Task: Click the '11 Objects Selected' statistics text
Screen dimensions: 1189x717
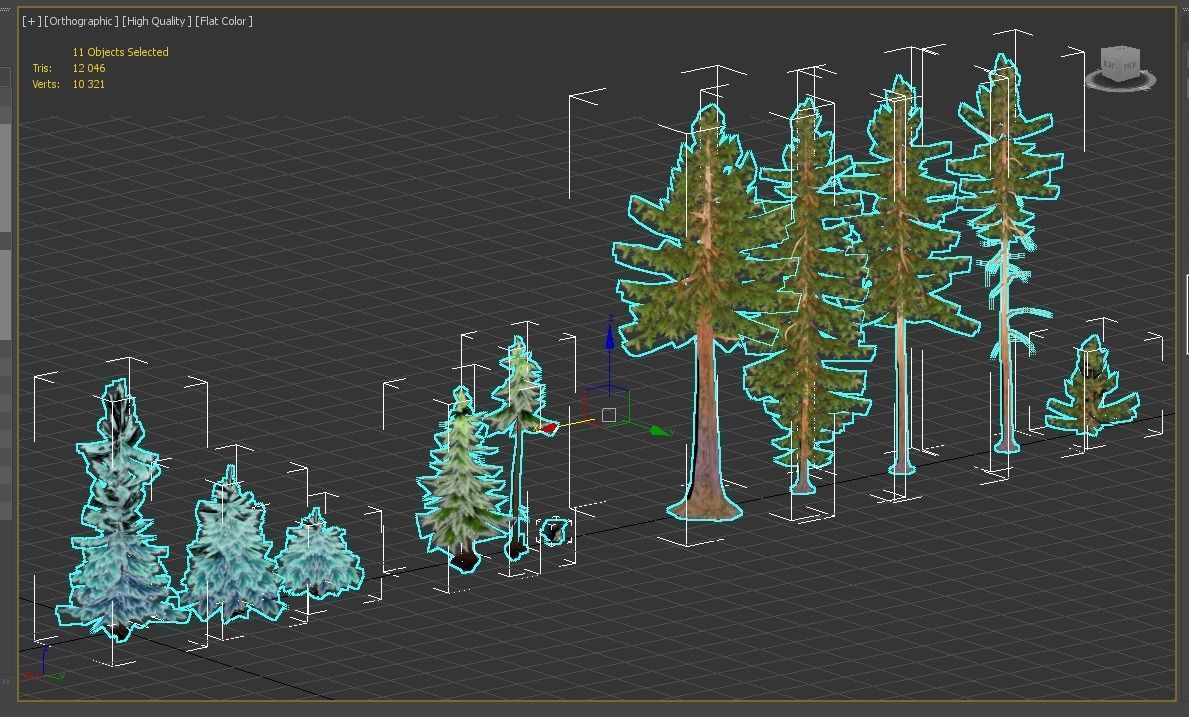Action: [121, 52]
